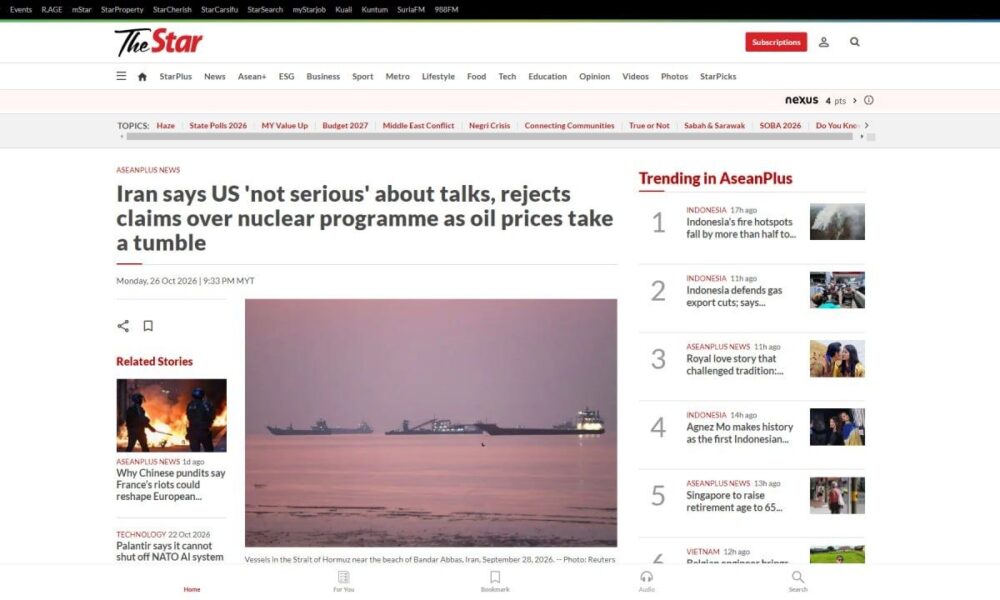Read 'Agnez Mo makes history' trending story
1000x600 pixels.
click(740, 433)
